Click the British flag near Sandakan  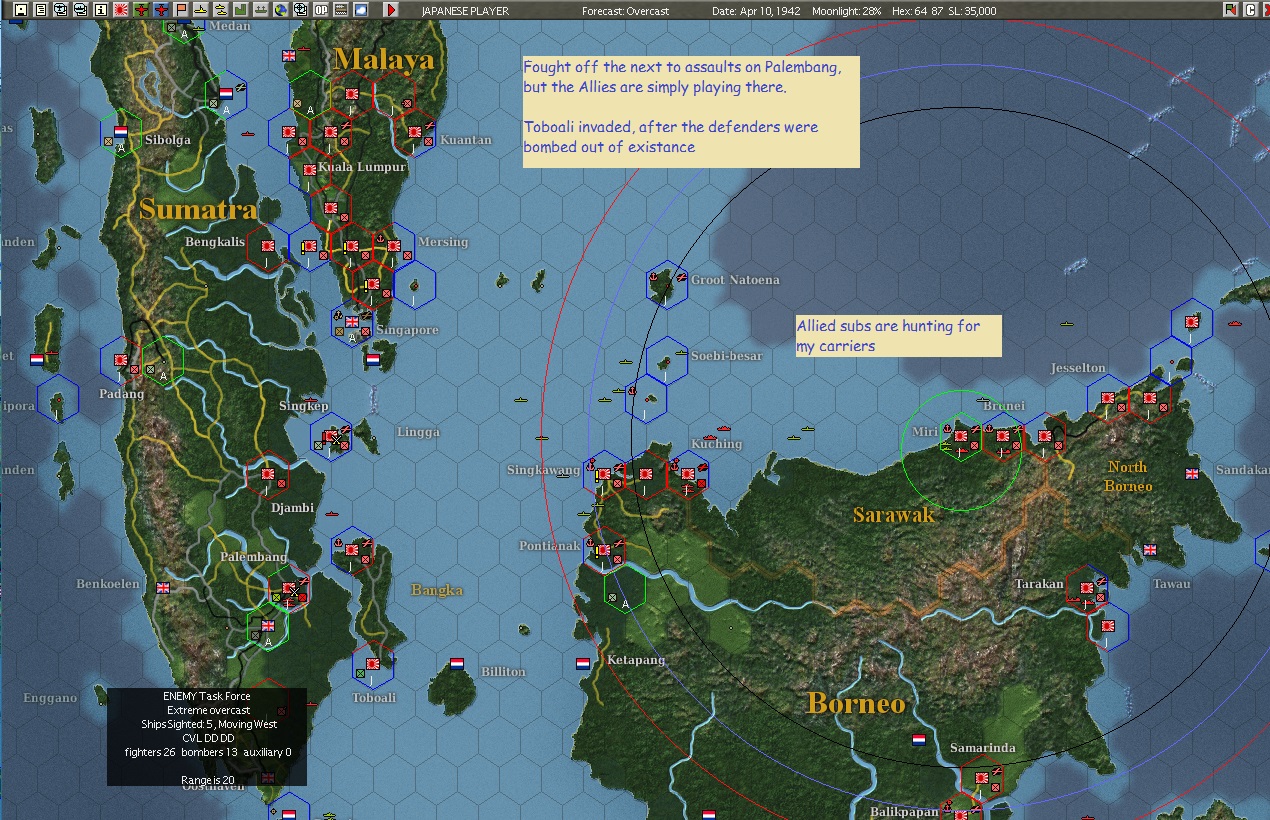(x=1191, y=474)
